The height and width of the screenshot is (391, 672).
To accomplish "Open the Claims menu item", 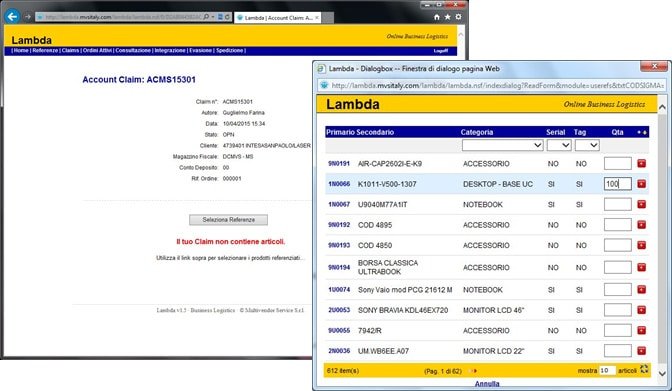I will [x=70, y=51].
